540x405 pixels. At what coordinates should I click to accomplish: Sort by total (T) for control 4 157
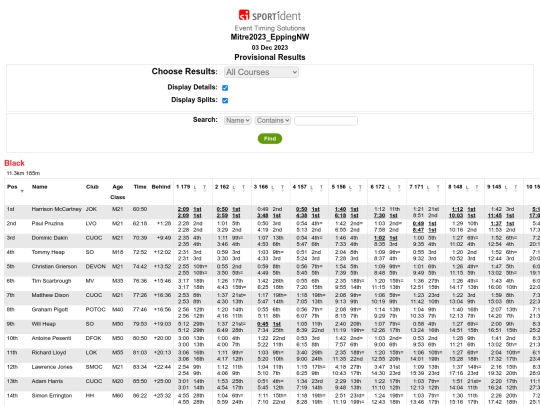coord(321,187)
